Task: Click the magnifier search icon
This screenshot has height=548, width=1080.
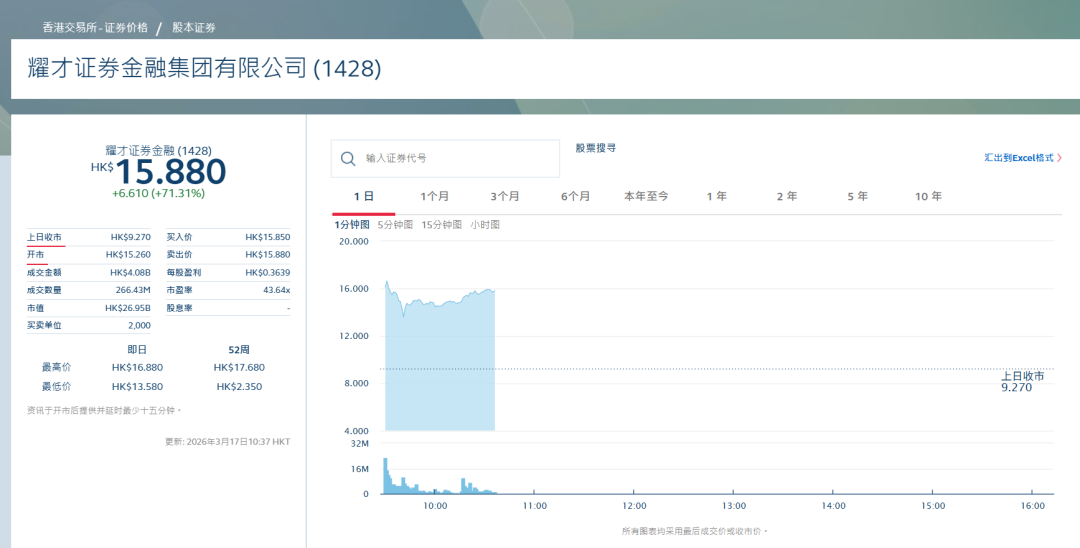Action: pos(348,159)
